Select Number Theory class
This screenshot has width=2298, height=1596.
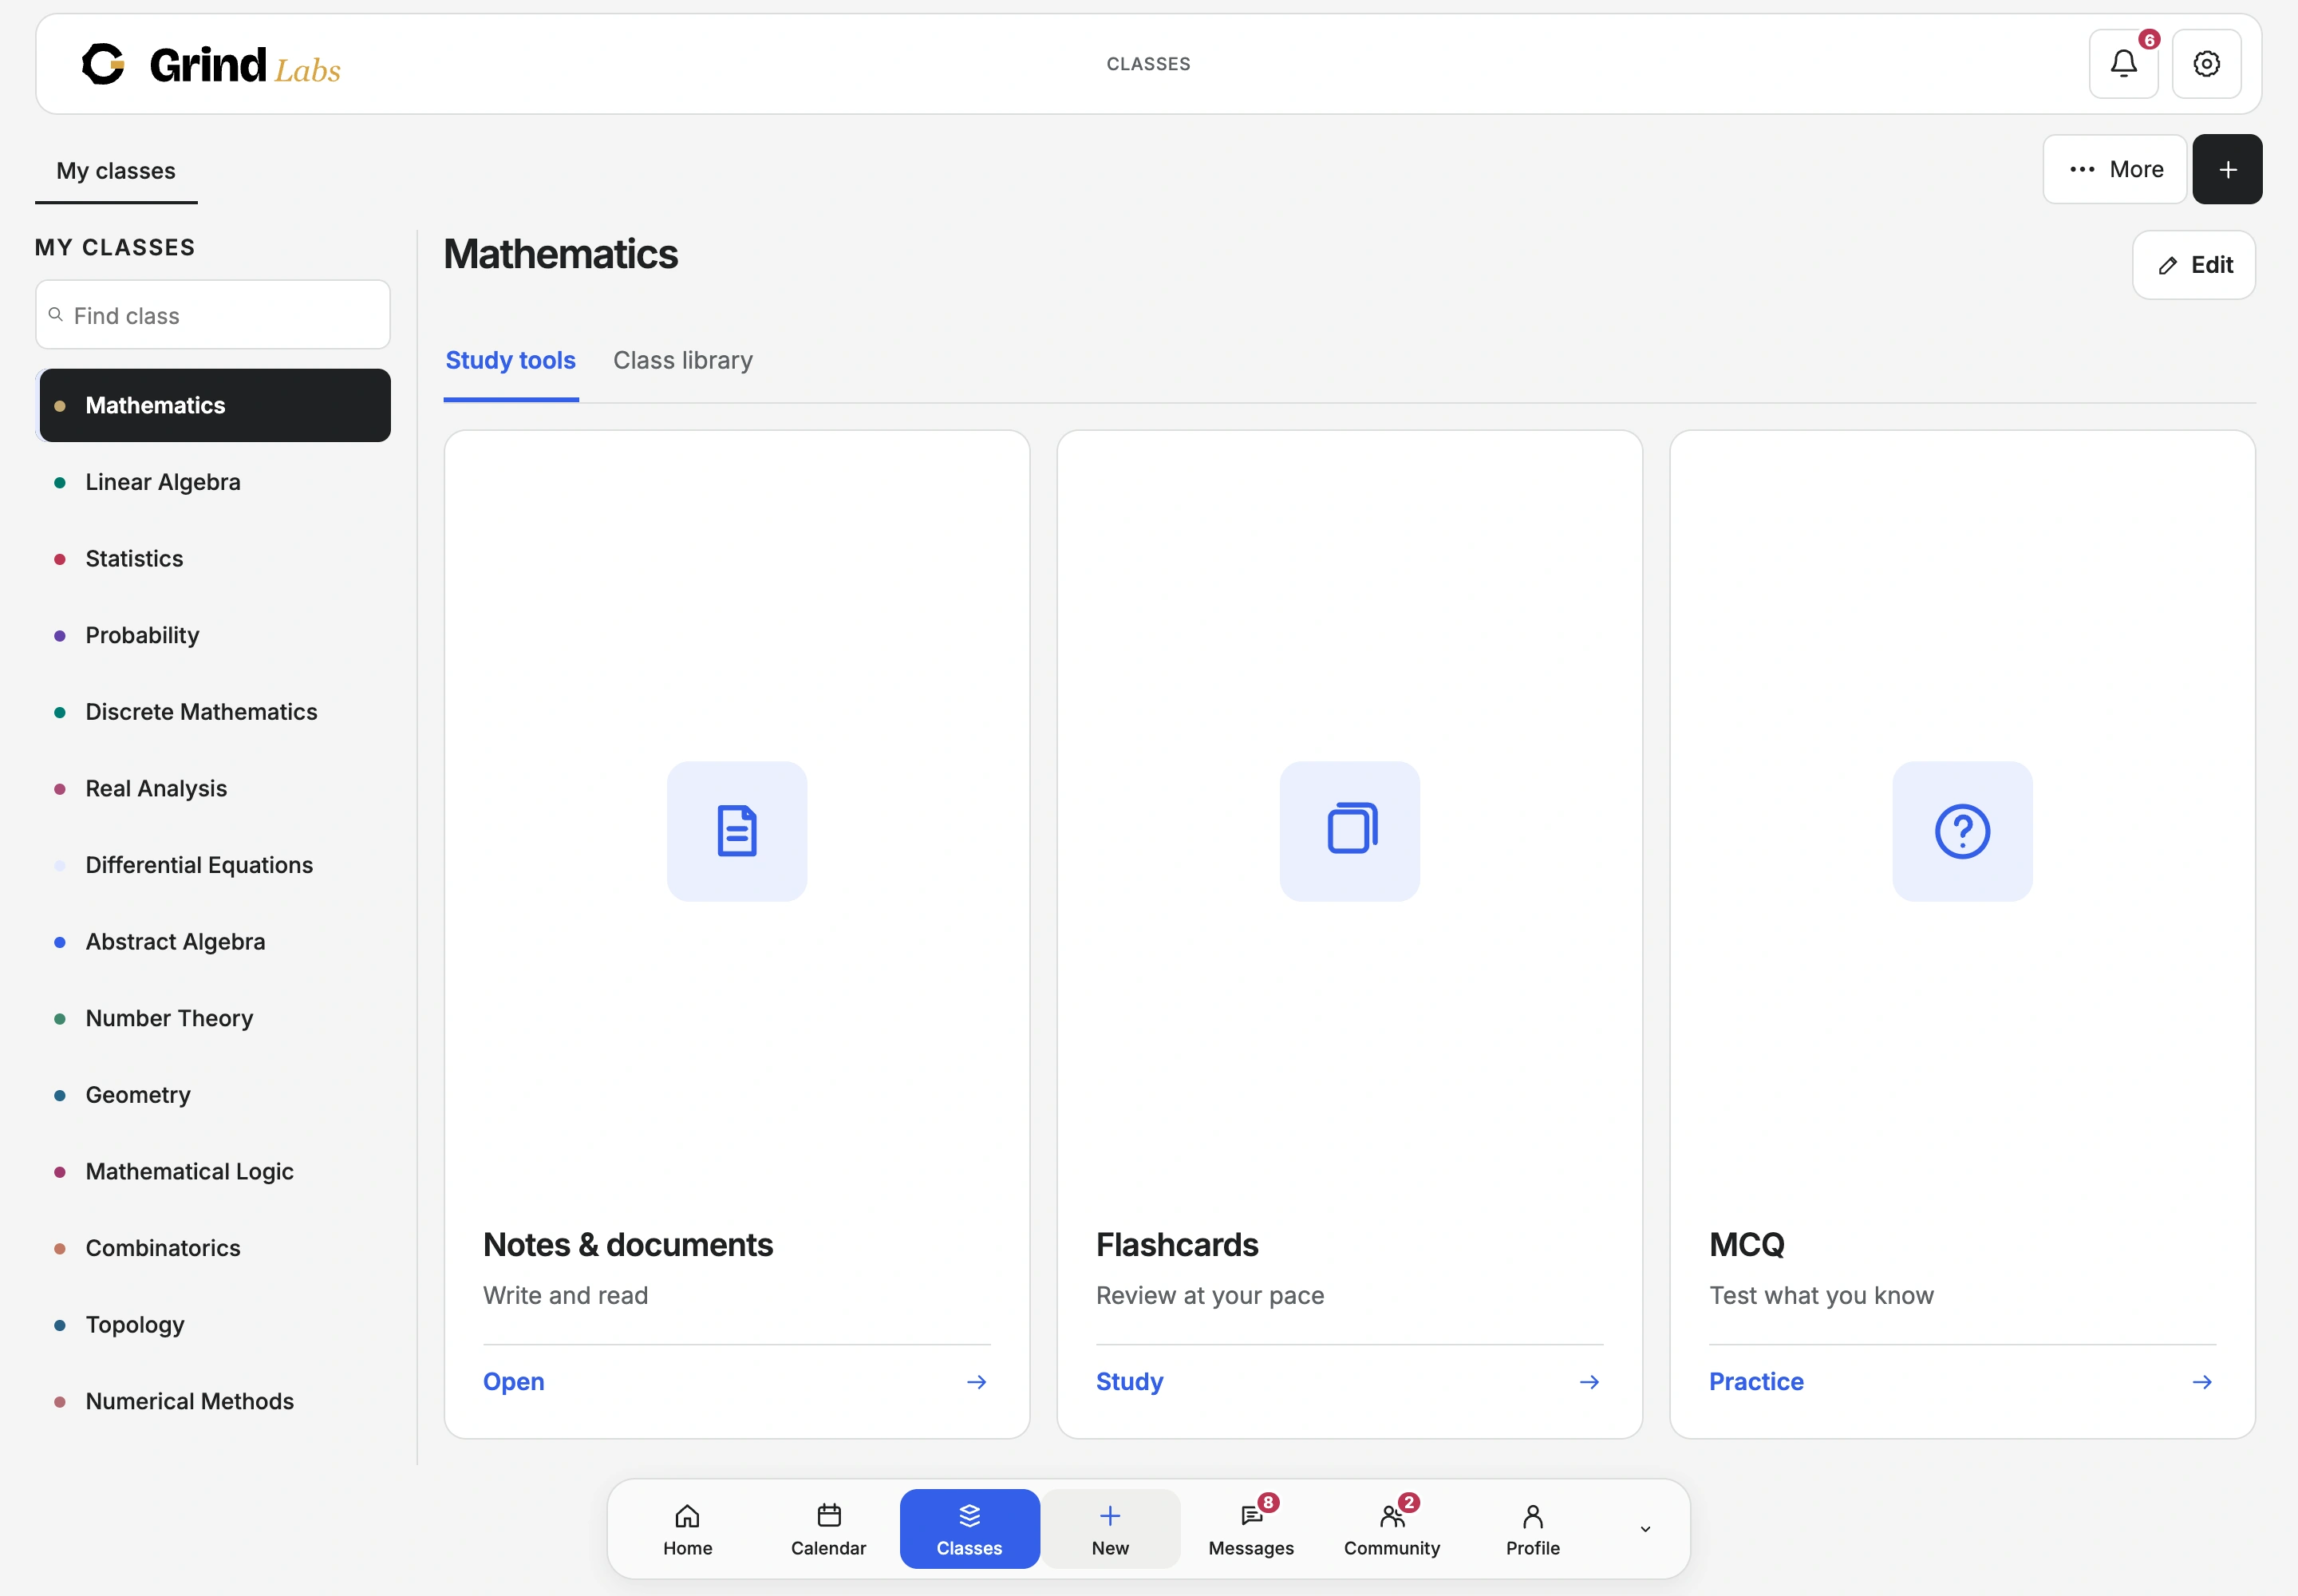pyautogui.click(x=213, y=1018)
